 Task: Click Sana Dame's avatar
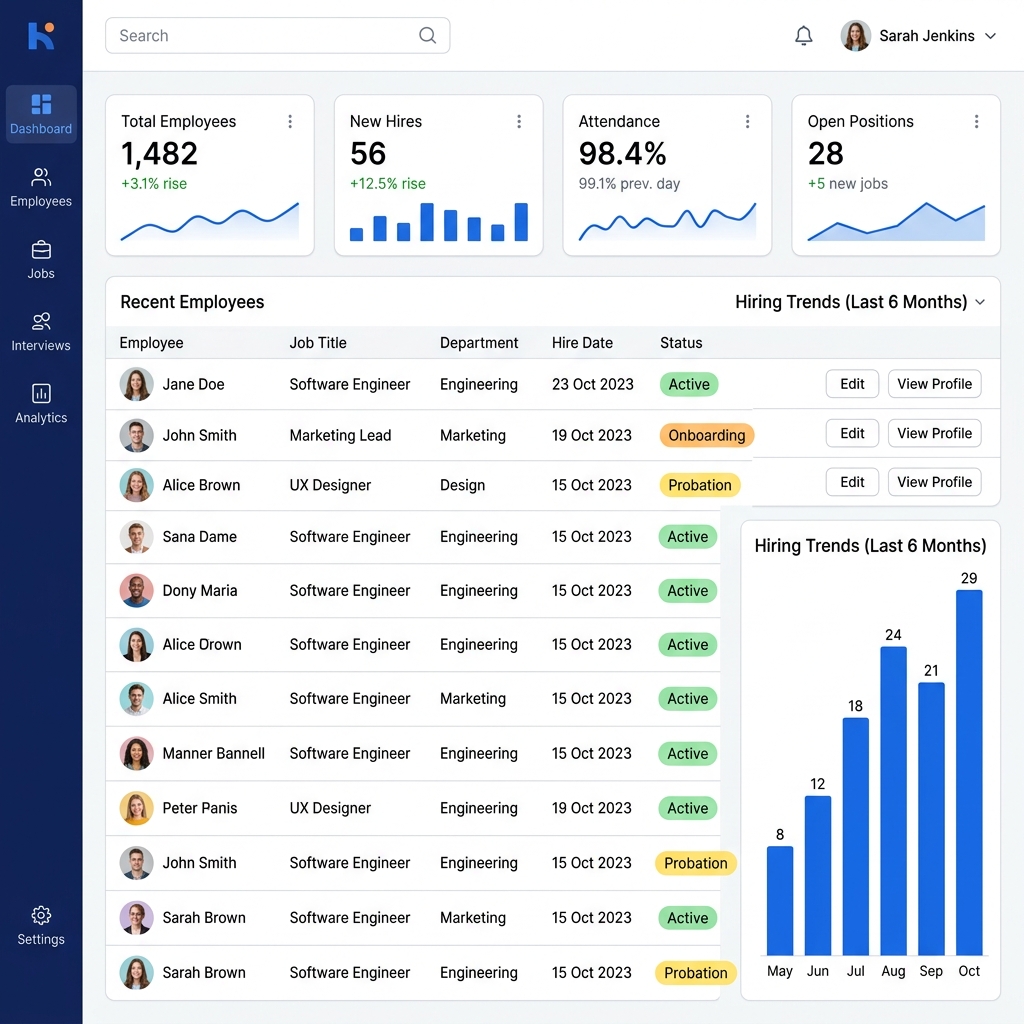(136, 537)
